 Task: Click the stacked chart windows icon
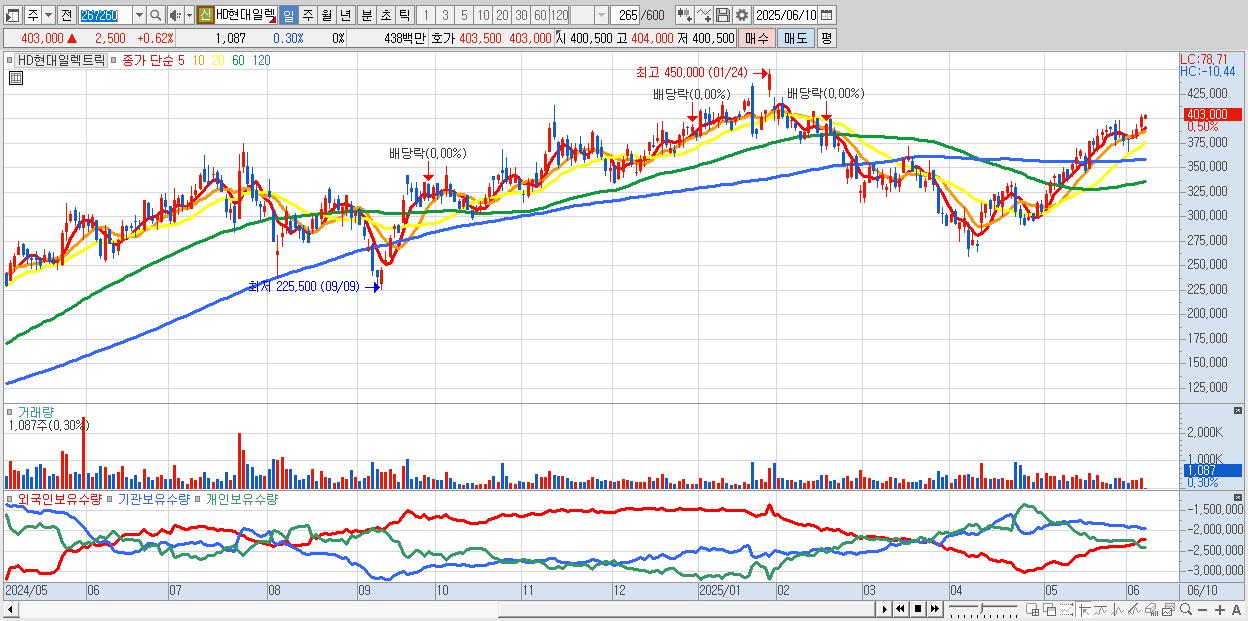click(x=1168, y=609)
